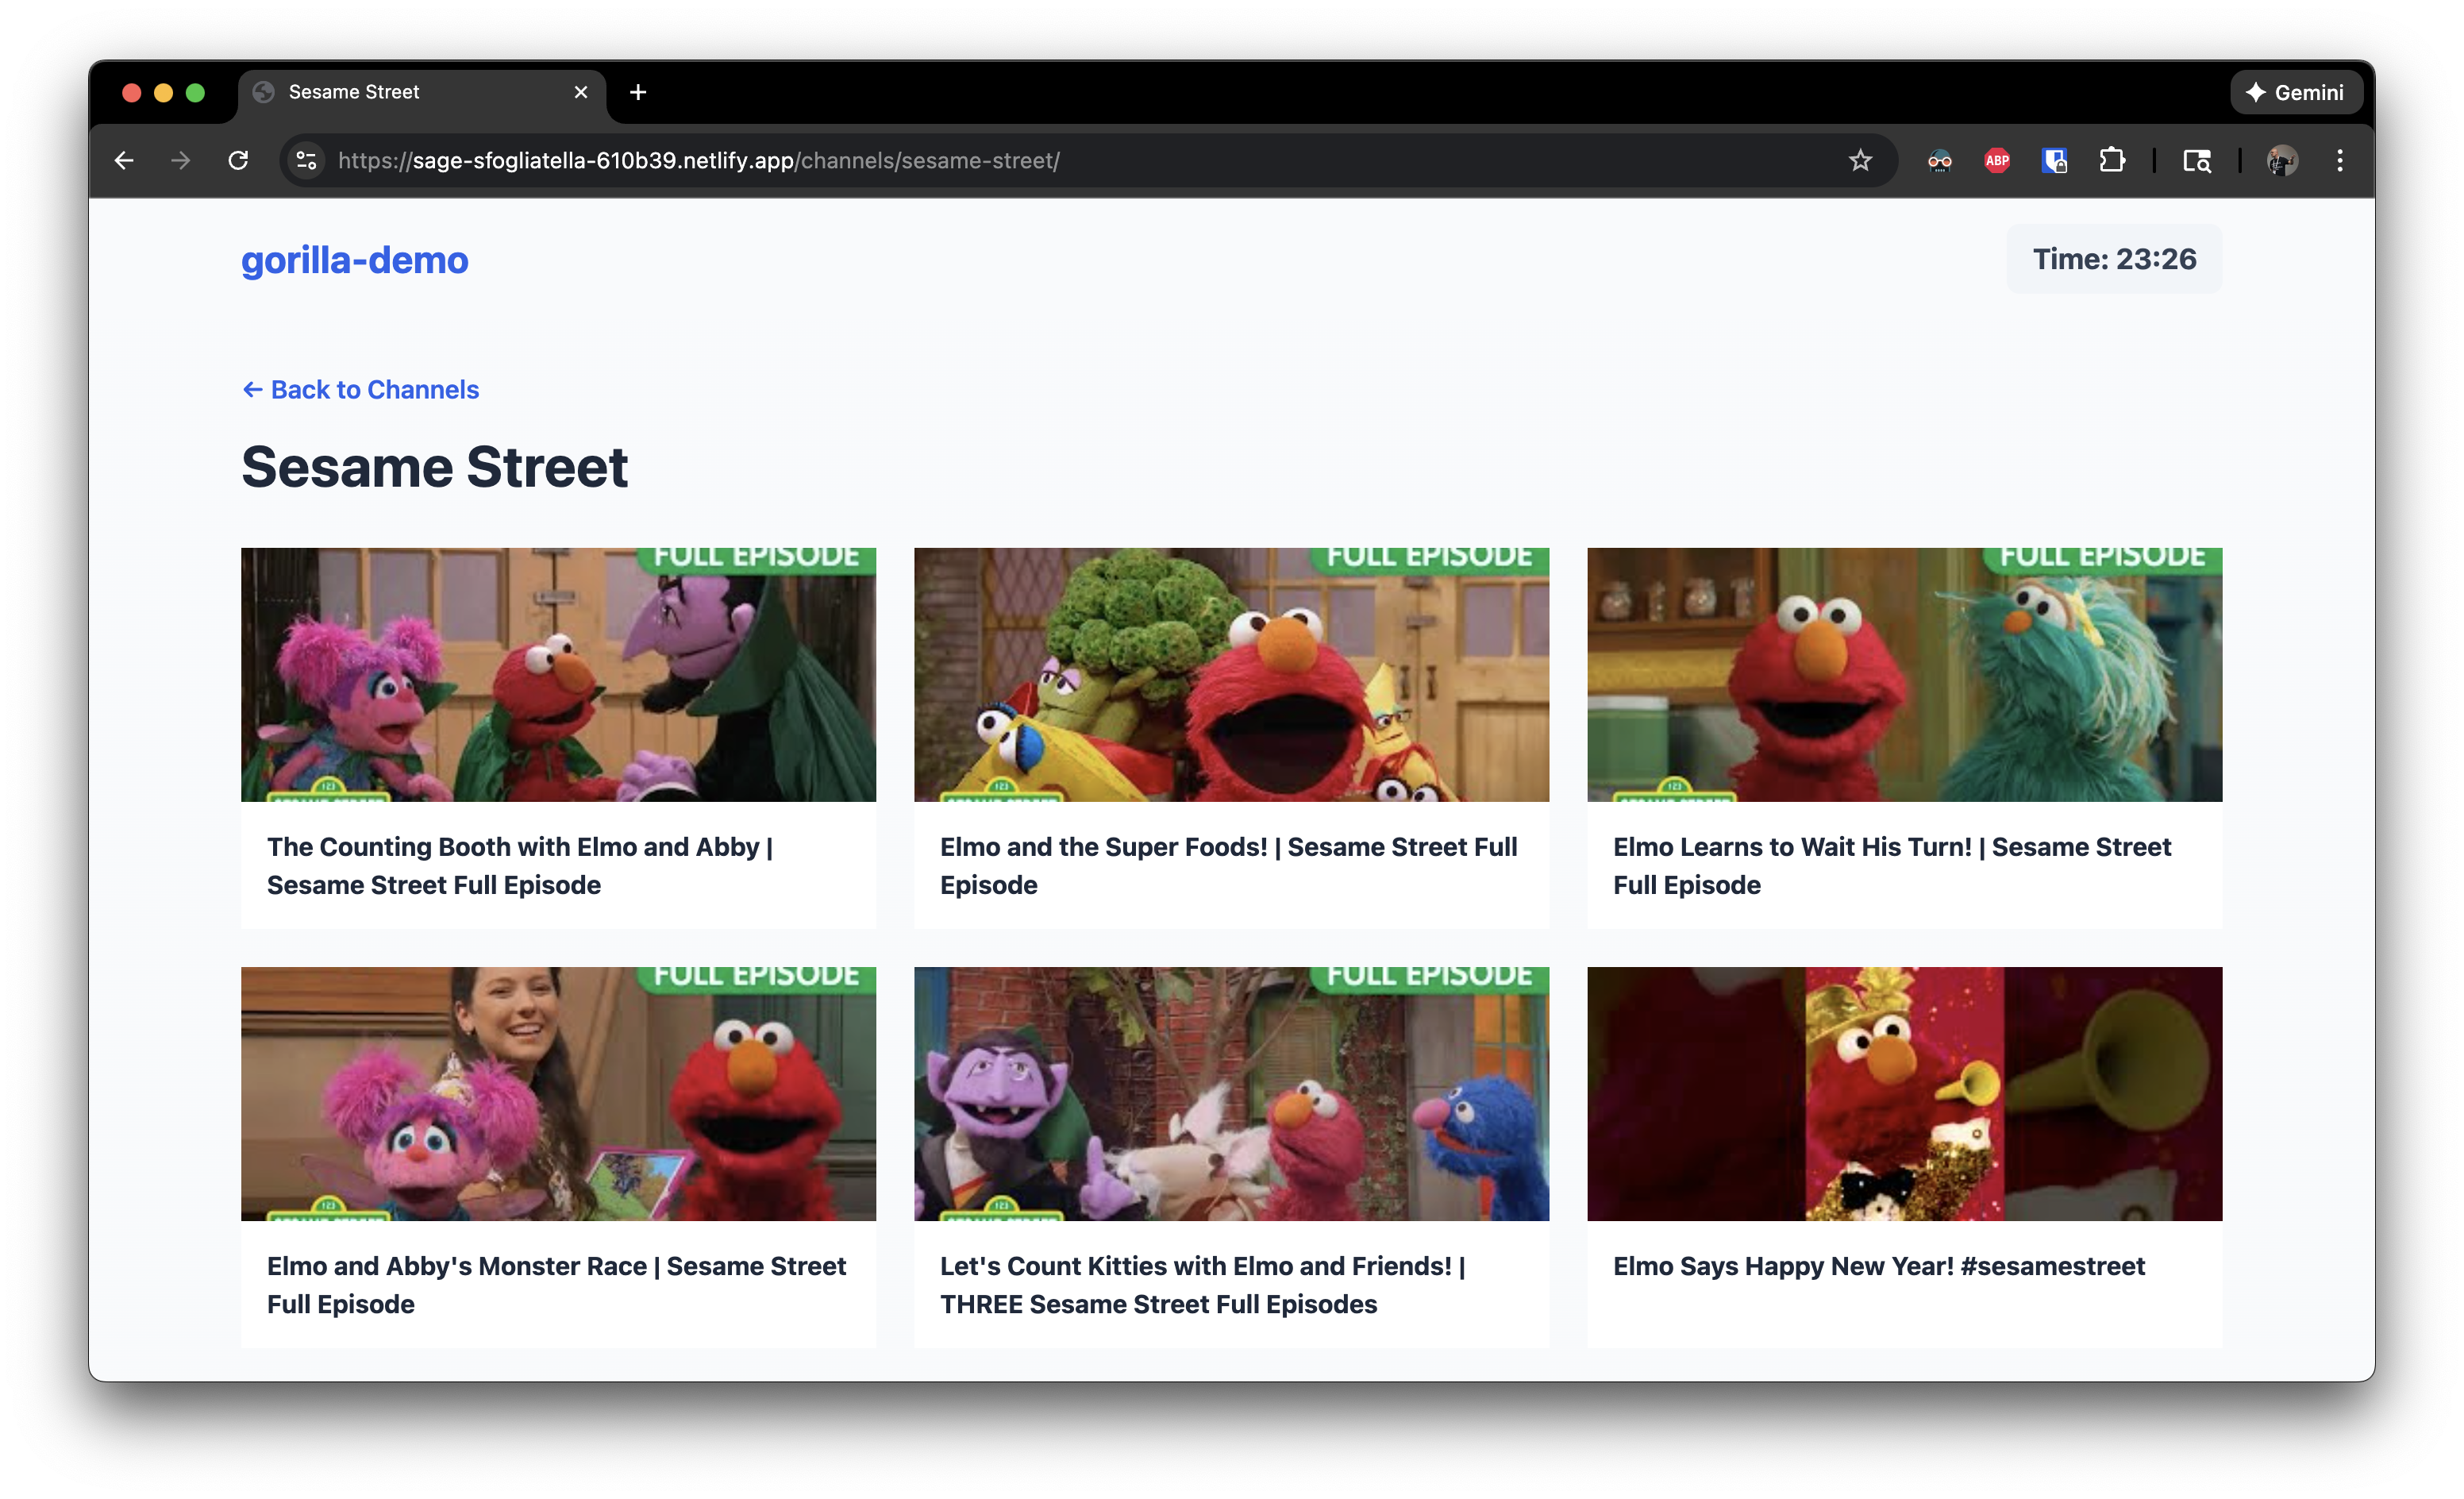Click the profile avatar icon

[2282, 161]
